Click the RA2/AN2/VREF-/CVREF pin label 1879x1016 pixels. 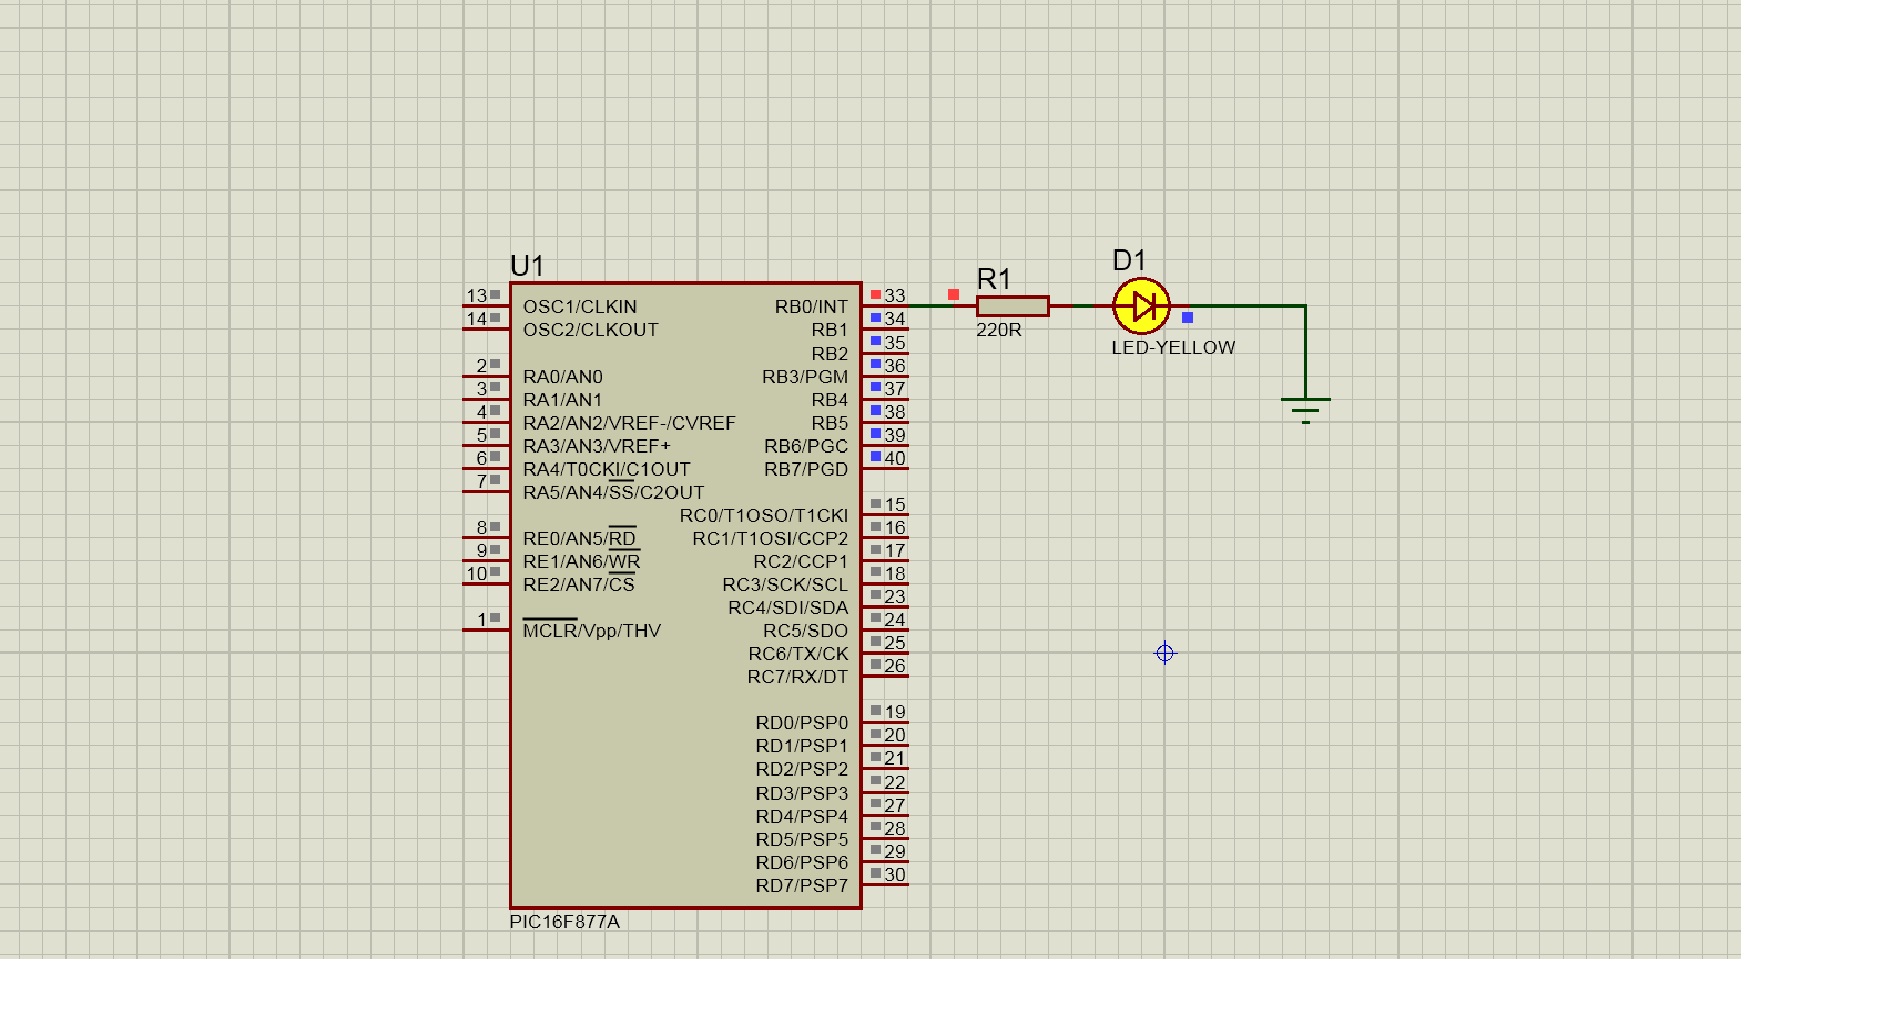(629, 423)
